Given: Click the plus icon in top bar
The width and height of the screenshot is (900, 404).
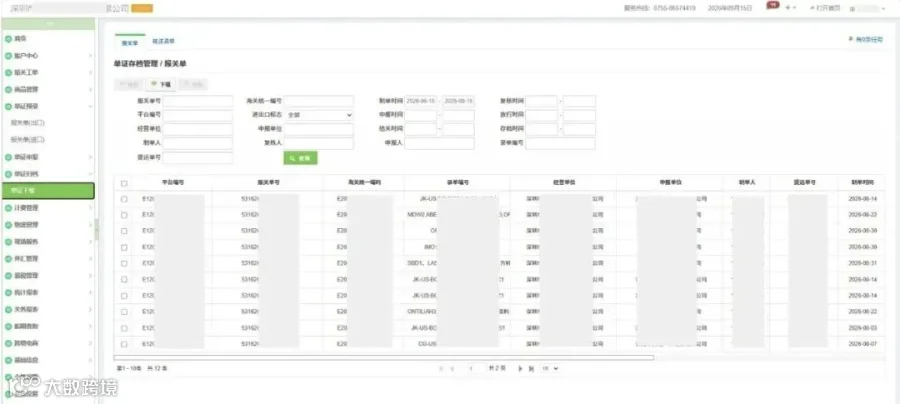Looking at the screenshot, I should [x=788, y=8].
